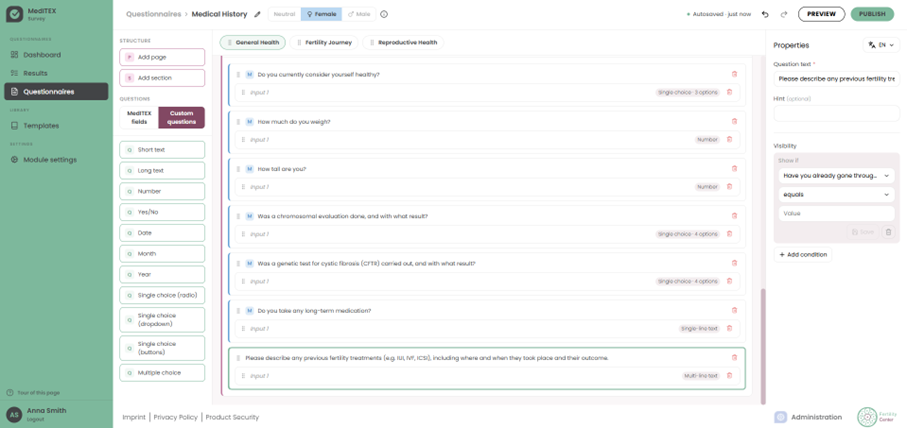Add a Number question
The width and height of the screenshot is (907, 428).
pos(162,191)
